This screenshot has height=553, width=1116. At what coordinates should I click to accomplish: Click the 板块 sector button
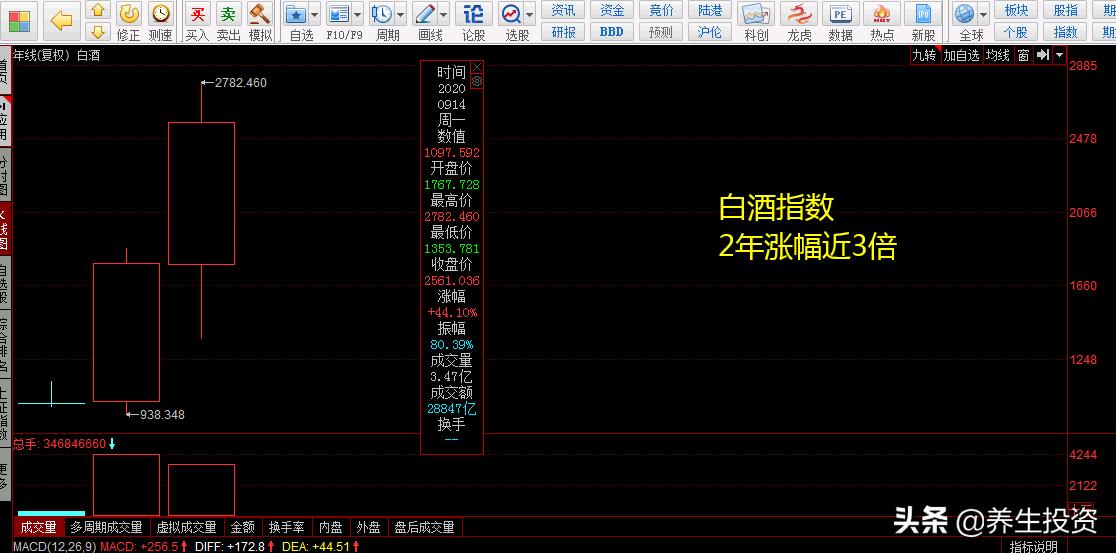tap(1016, 10)
